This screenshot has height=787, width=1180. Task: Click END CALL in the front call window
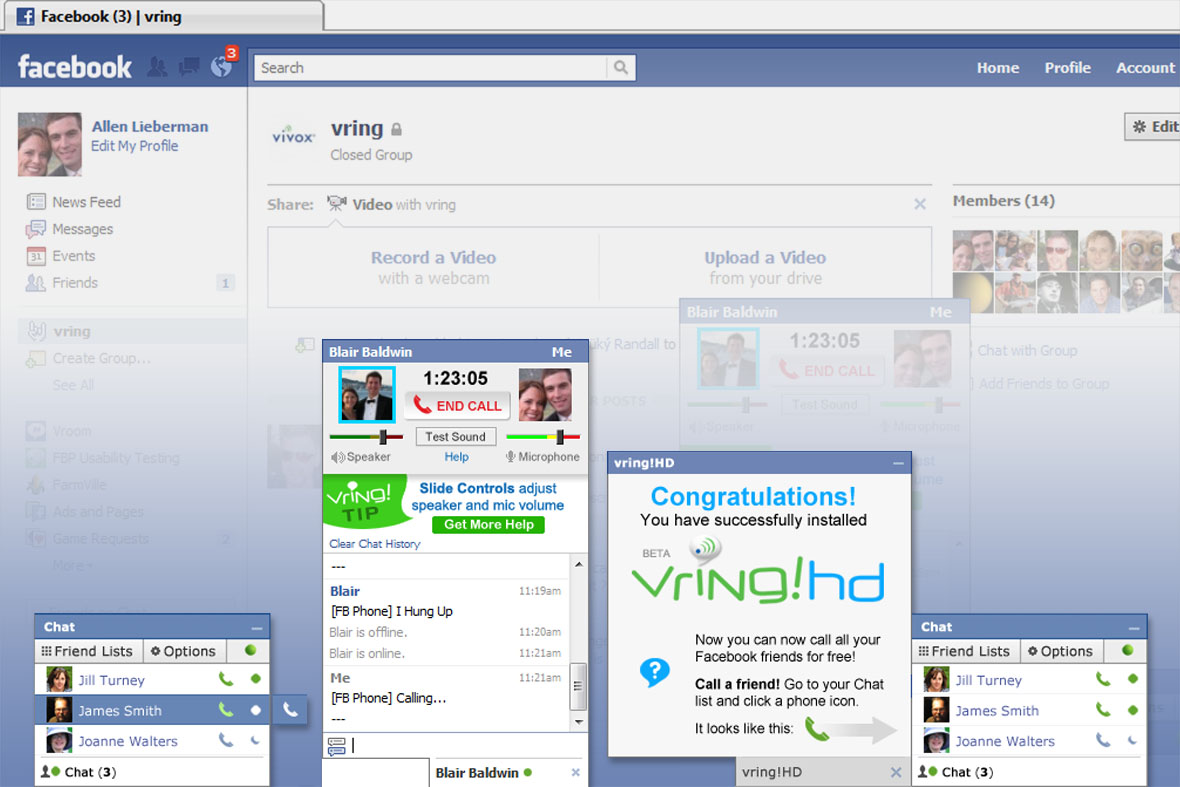tap(458, 406)
